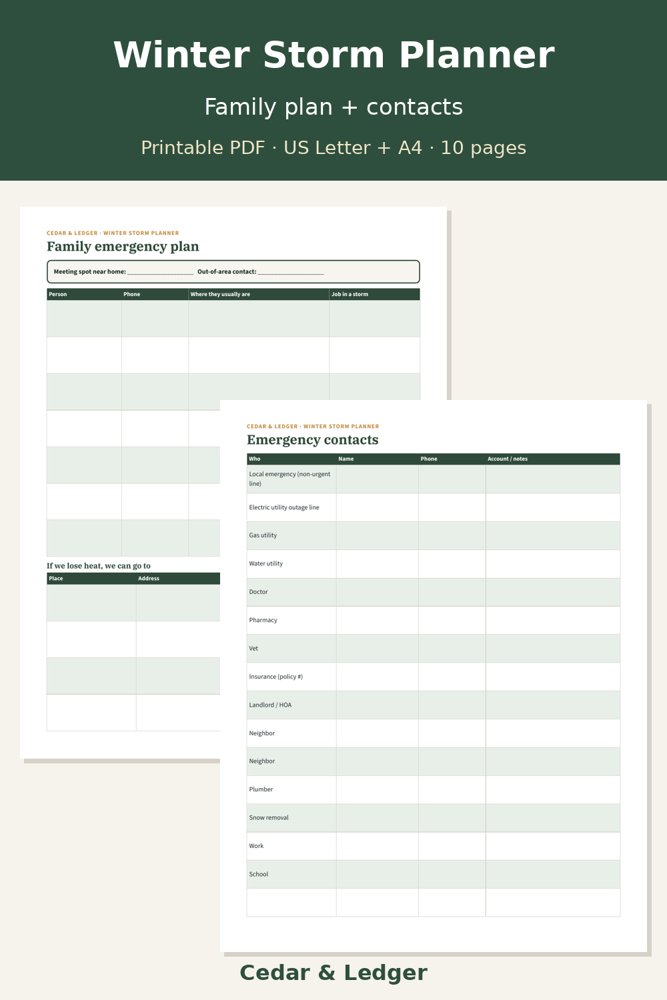This screenshot has height=1000, width=667.
Task: Click the "Job in a storm" column header
Action: (349, 294)
